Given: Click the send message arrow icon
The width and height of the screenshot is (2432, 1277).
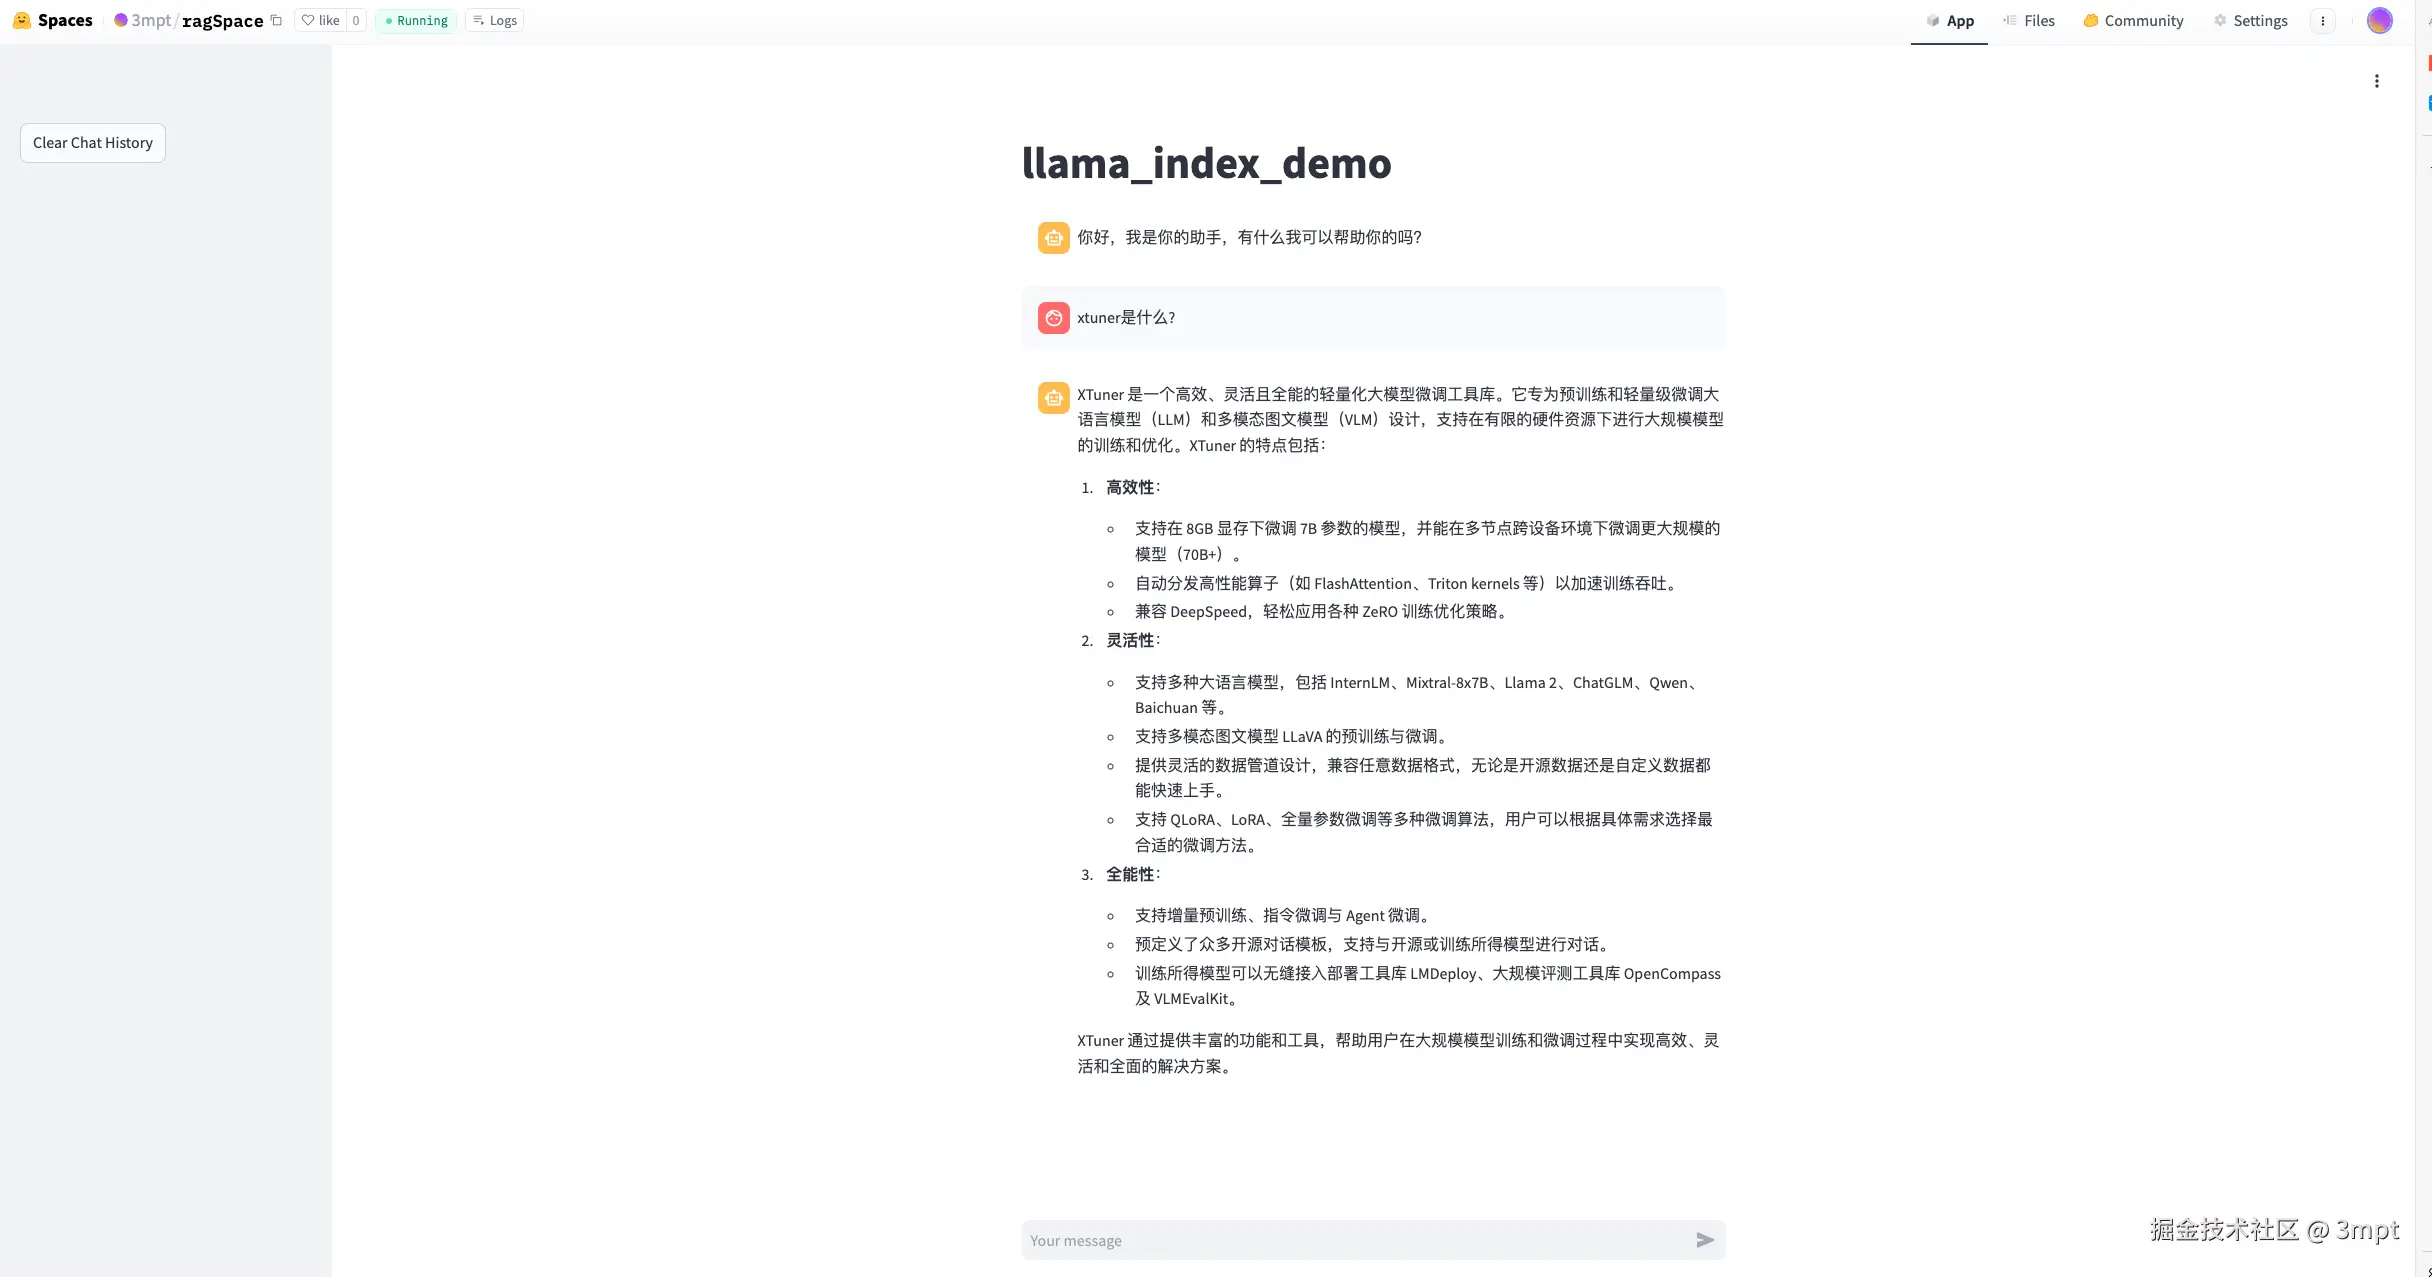Looking at the screenshot, I should (x=1705, y=1240).
